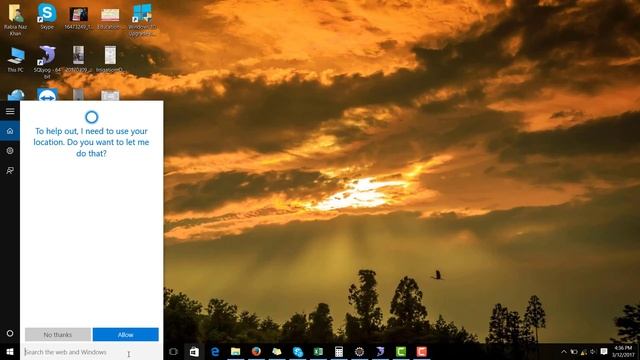
Task: Open Task View on the taskbar
Action: [173, 351]
